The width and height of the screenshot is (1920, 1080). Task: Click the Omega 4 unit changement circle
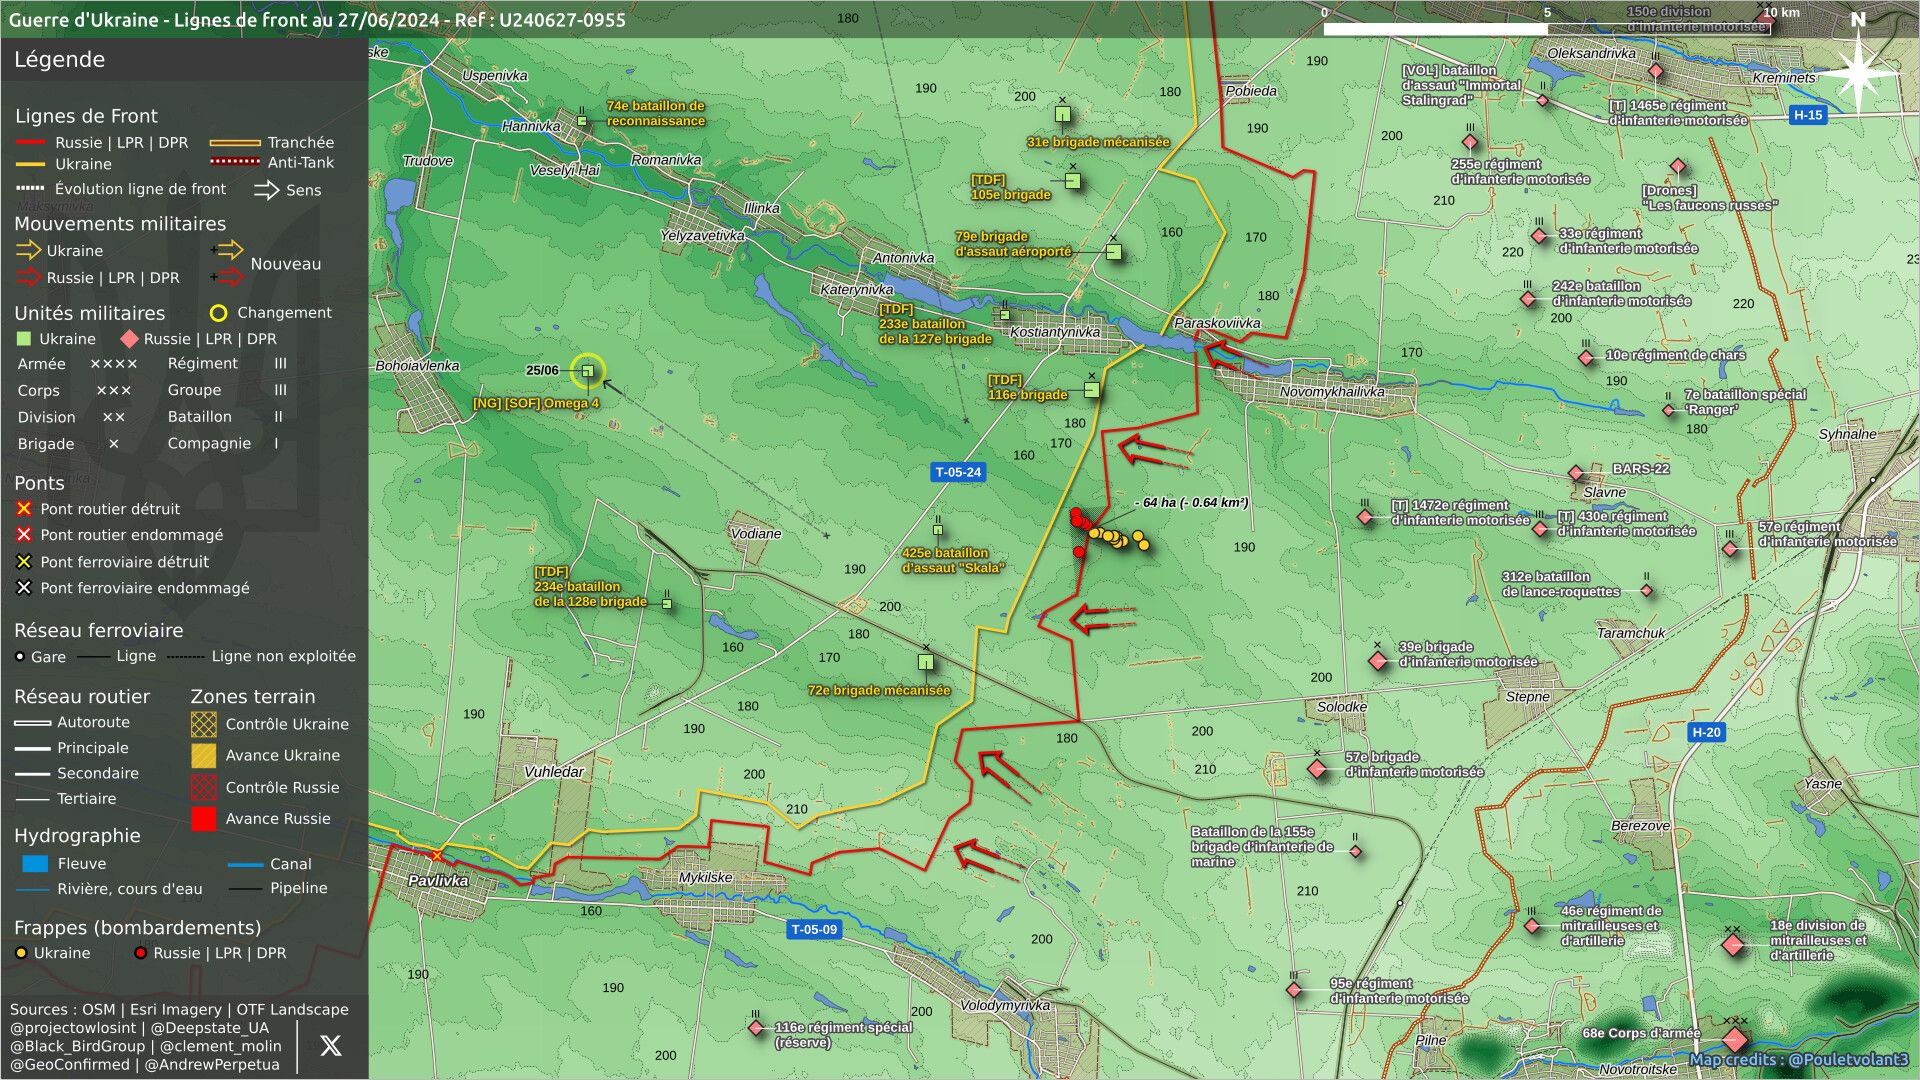coord(588,371)
